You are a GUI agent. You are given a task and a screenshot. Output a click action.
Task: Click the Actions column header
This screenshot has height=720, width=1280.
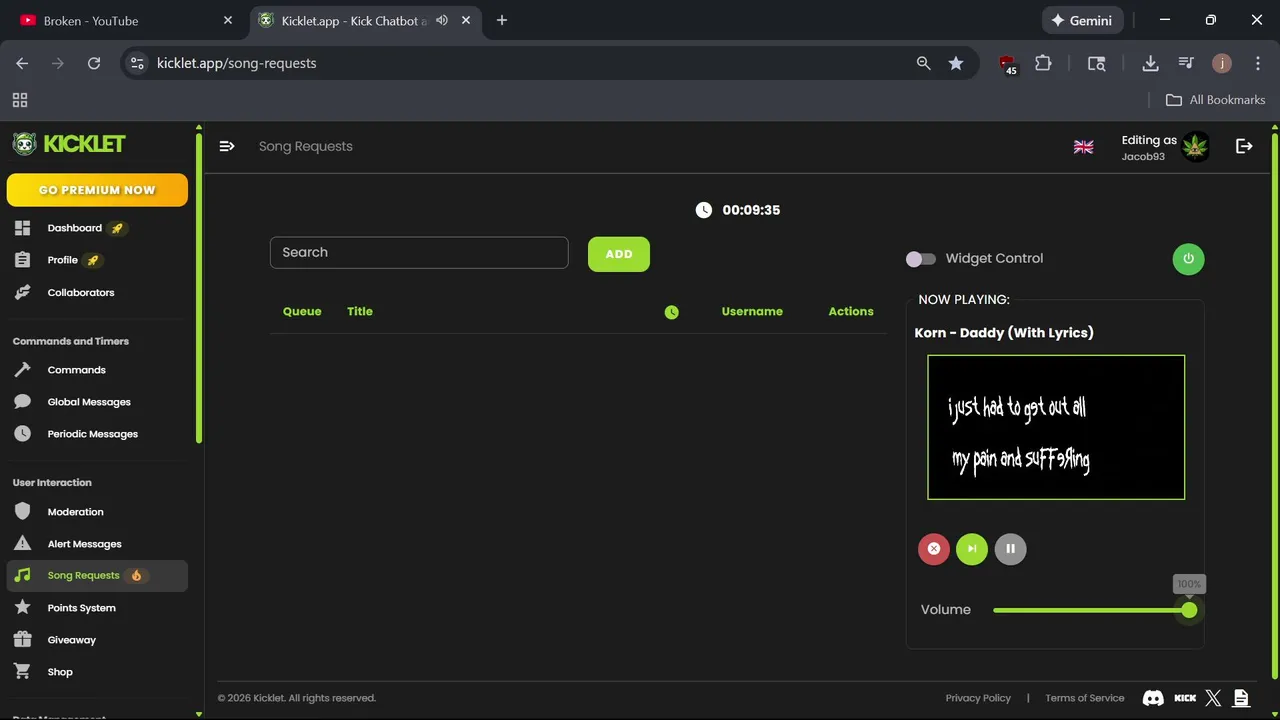(x=851, y=312)
